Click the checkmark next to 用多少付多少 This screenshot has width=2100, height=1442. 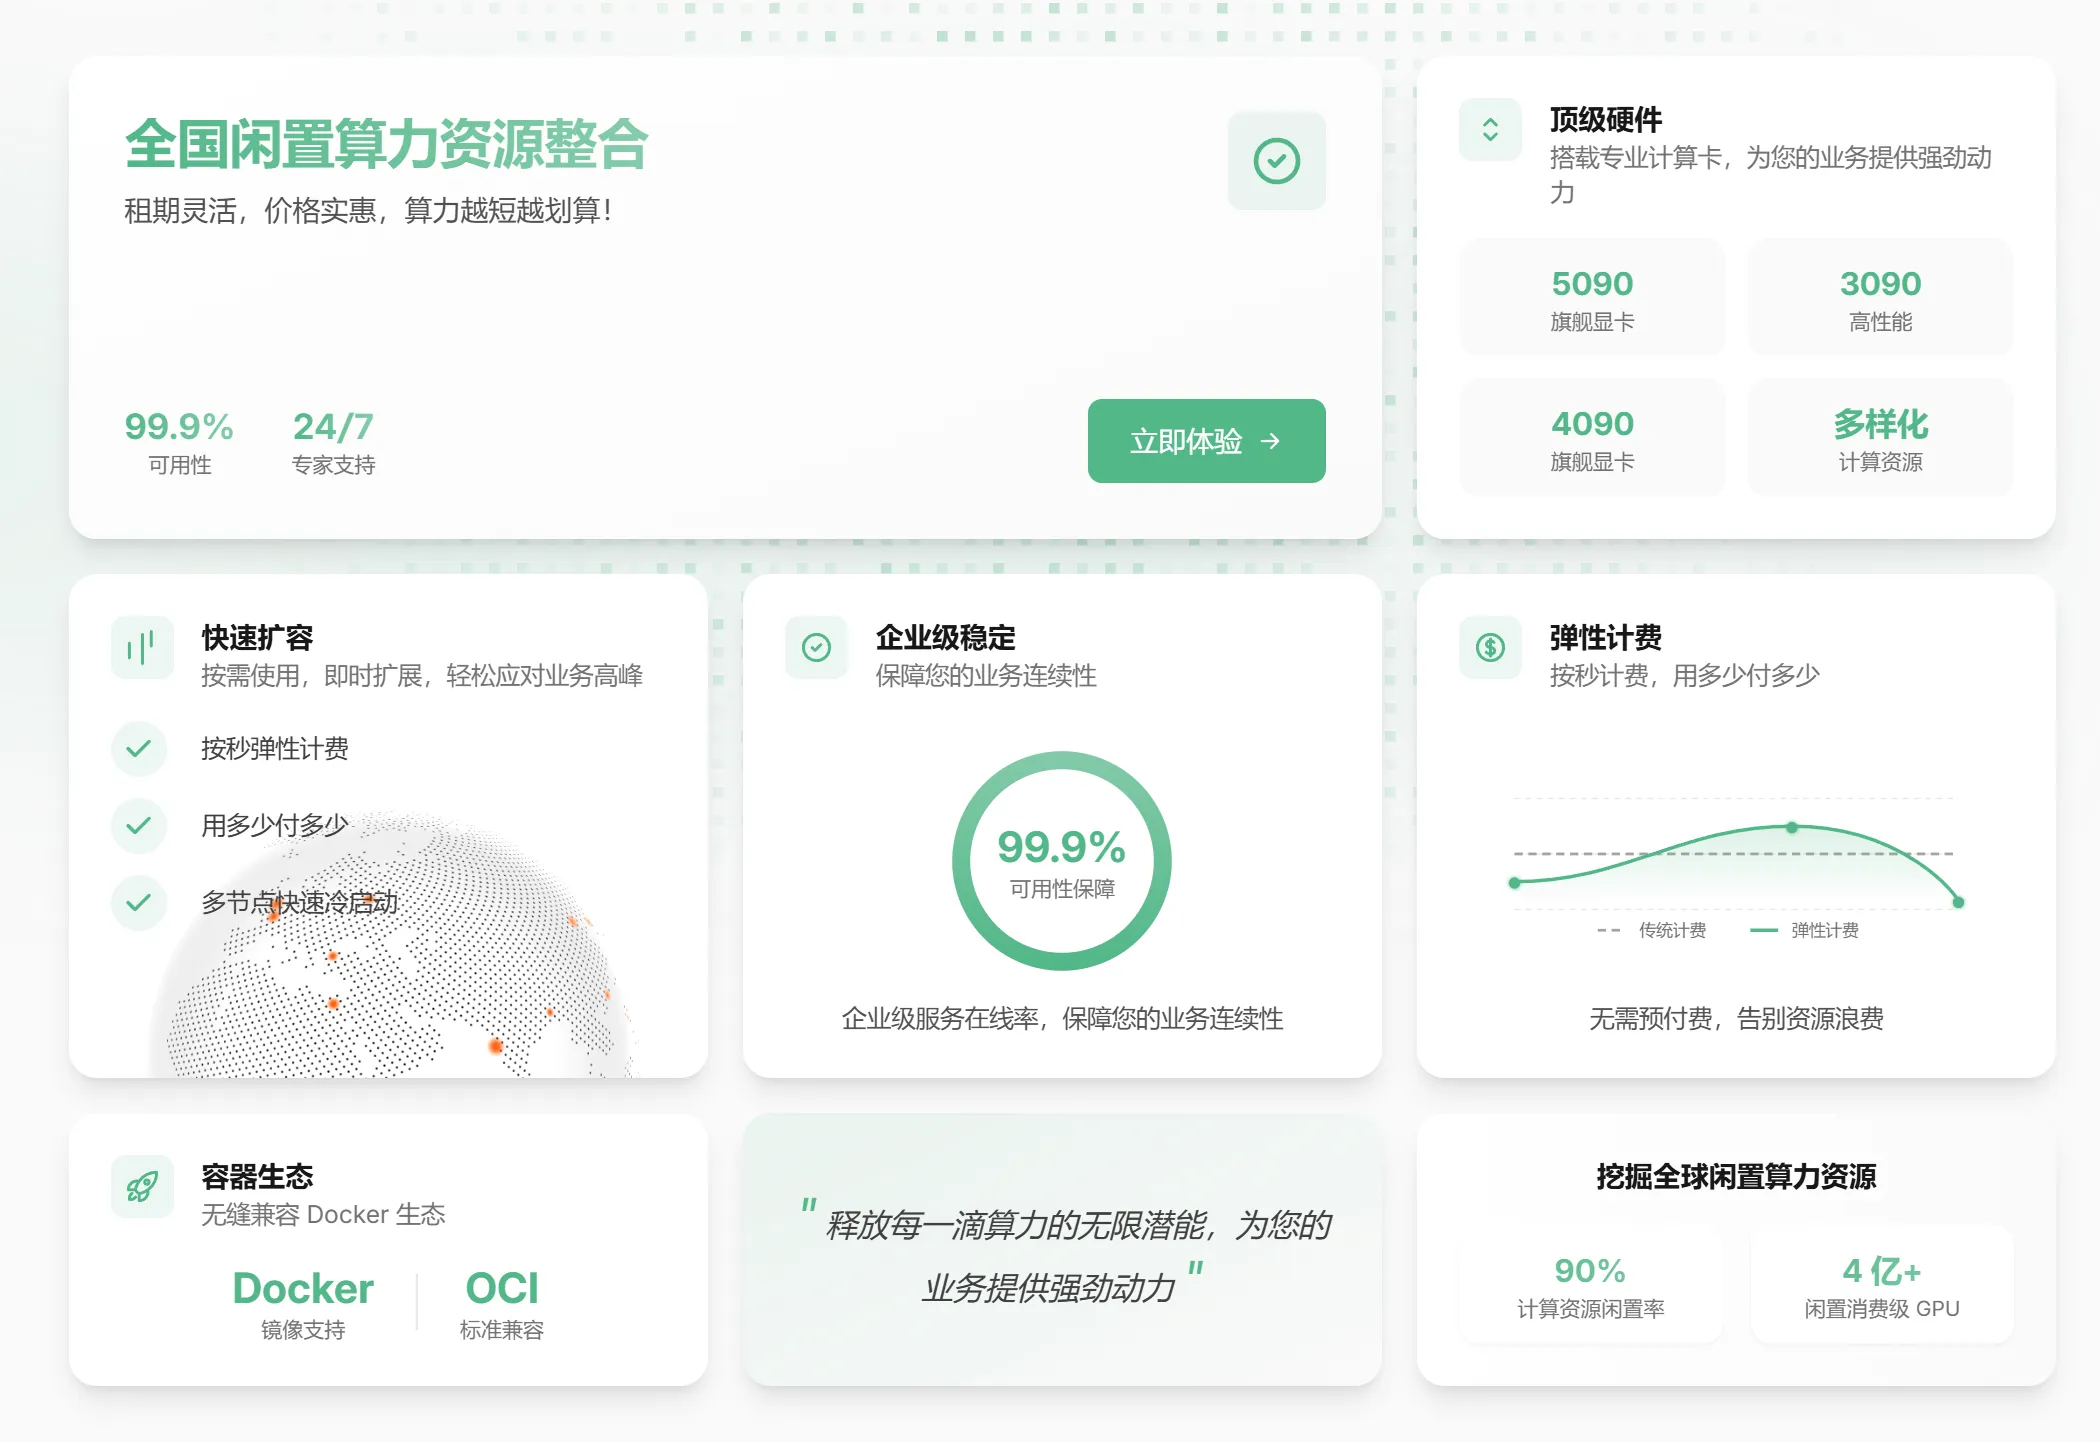tap(139, 825)
